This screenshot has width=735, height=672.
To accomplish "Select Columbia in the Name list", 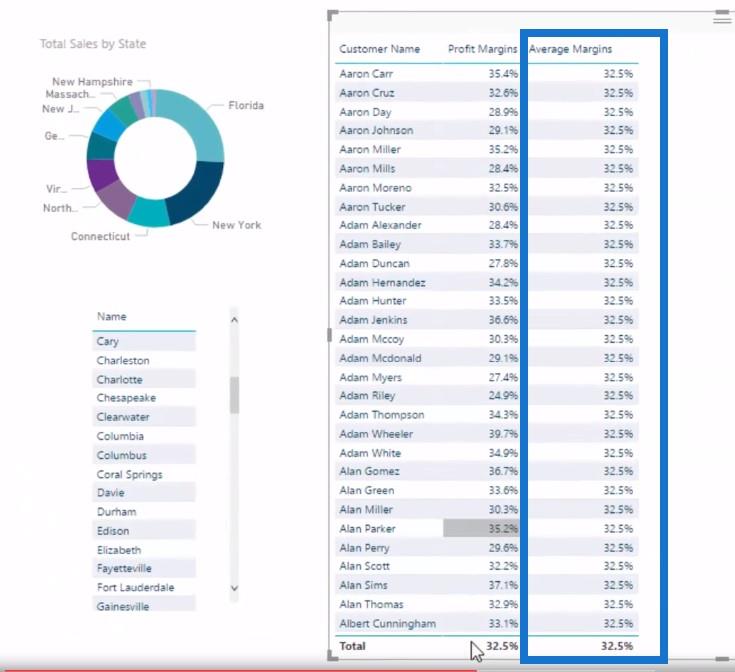I will (x=143, y=436).
